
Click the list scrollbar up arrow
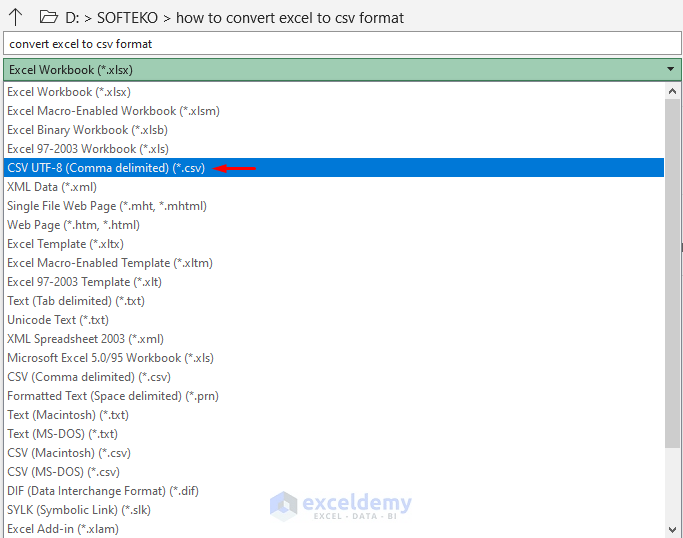(672, 91)
